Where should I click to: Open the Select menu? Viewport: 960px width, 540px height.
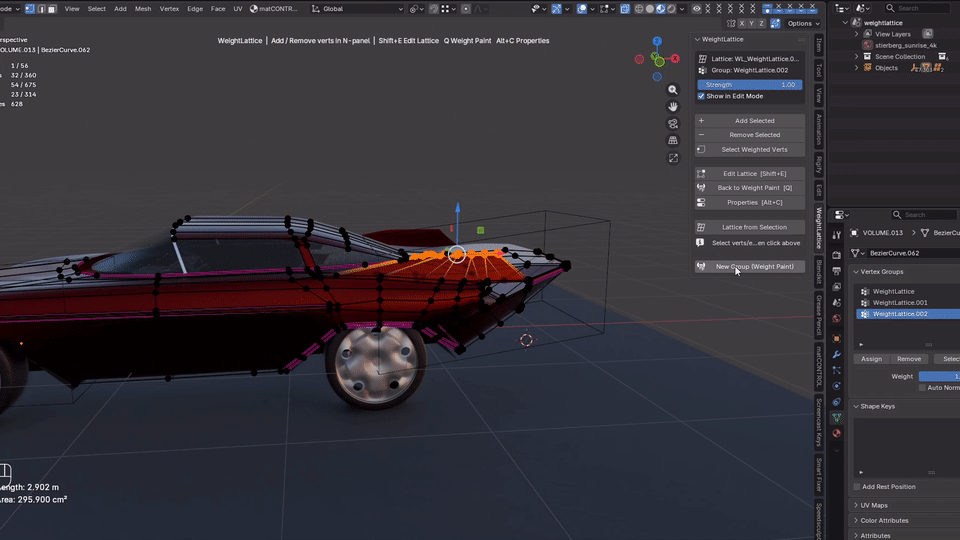coord(97,9)
